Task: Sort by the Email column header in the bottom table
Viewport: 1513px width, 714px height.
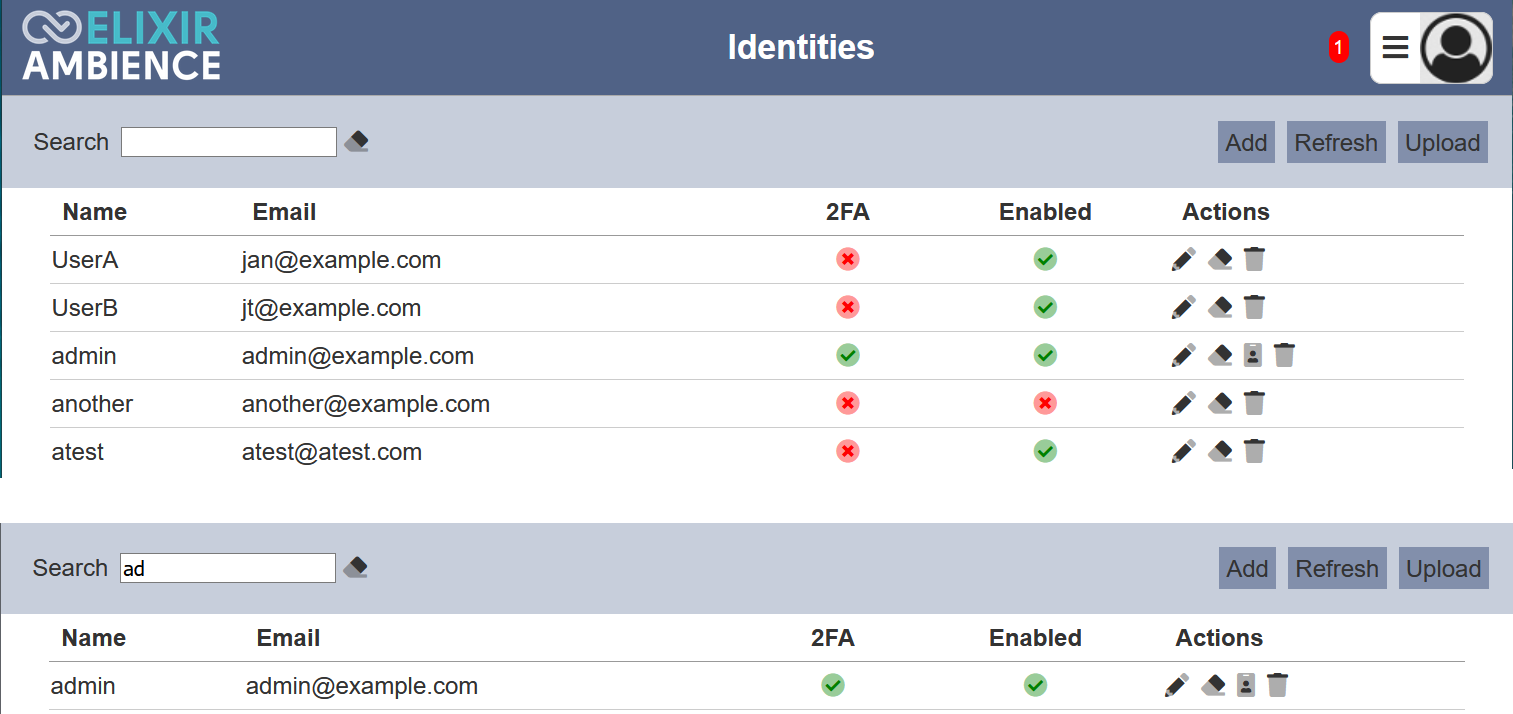Action: click(288, 638)
